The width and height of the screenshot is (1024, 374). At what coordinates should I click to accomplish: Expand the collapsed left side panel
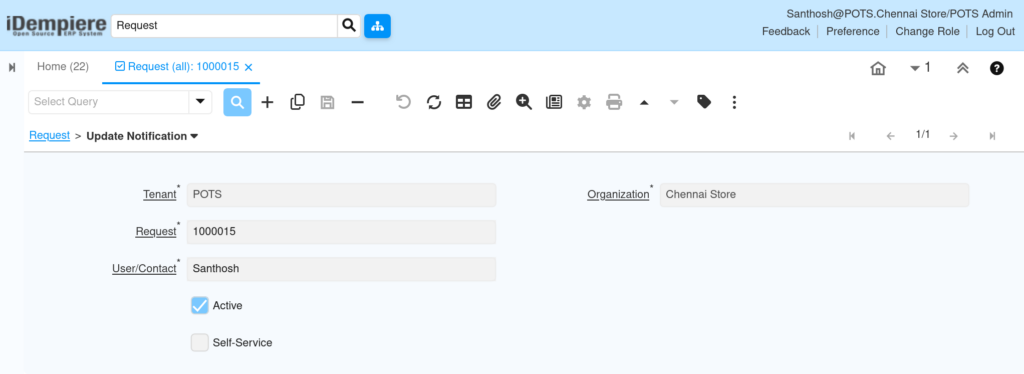coord(12,67)
